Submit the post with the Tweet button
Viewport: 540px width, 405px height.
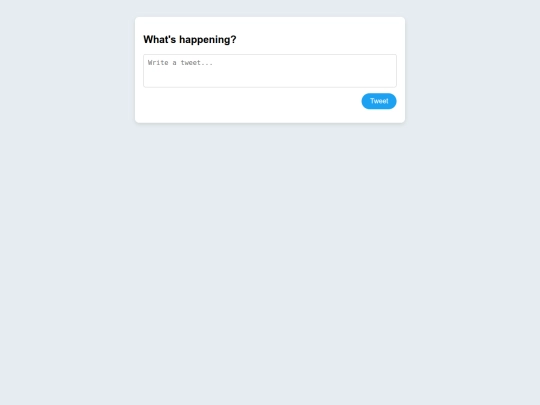[379, 101]
